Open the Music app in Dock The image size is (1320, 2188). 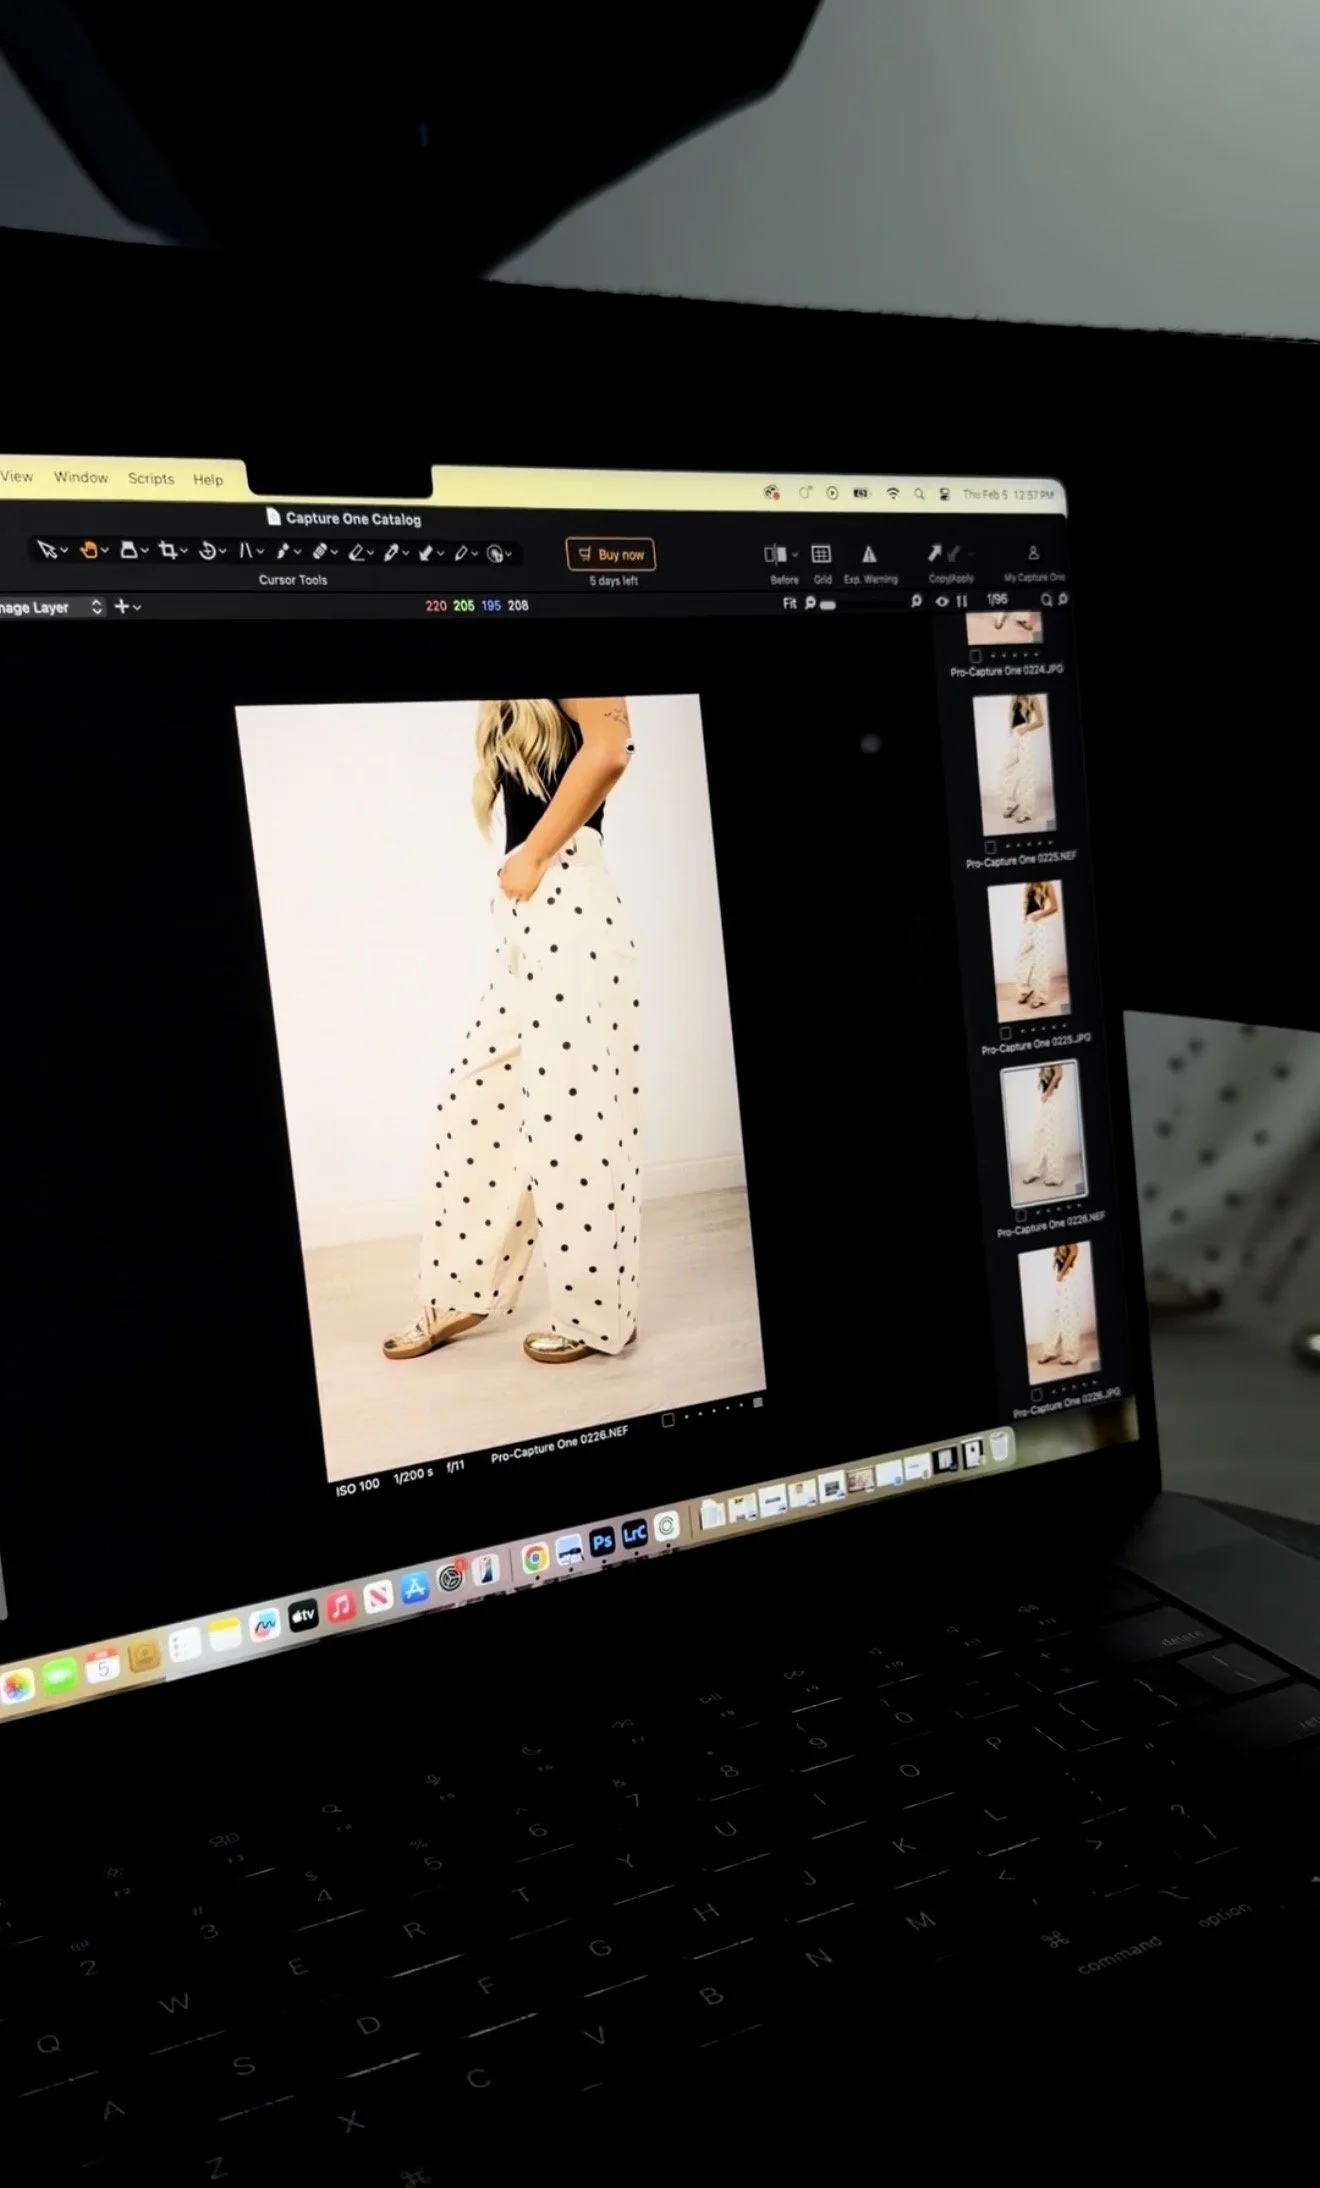pyautogui.click(x=340, y=1606)
